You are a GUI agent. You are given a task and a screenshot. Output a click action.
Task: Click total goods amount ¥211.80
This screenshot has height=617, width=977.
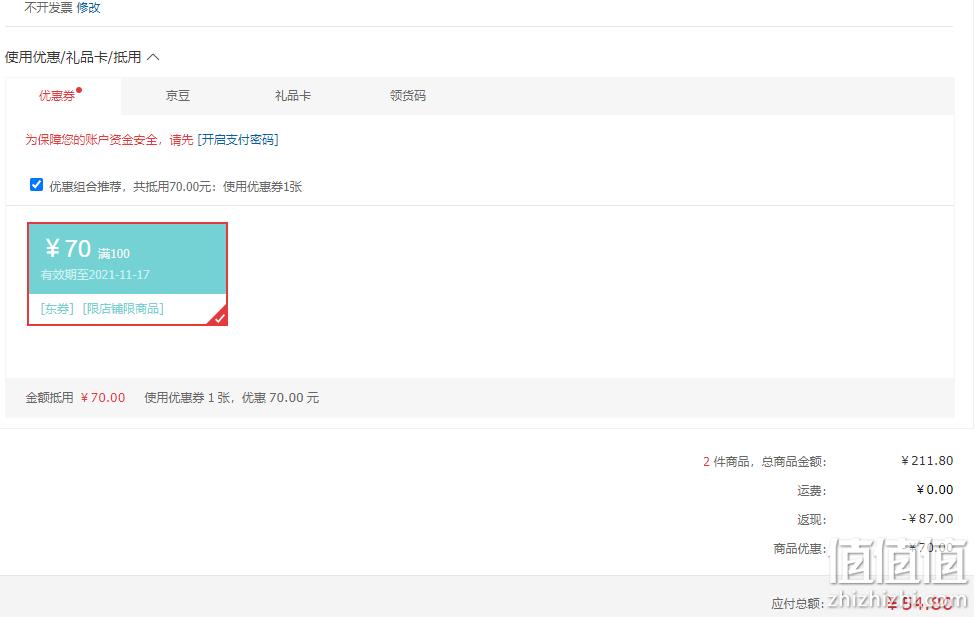(x=927, y=461)
